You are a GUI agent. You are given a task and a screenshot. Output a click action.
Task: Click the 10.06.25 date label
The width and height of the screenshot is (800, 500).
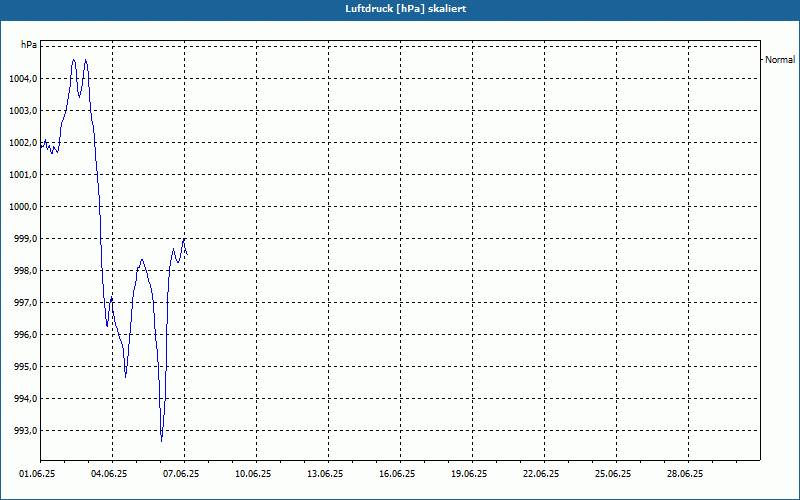(253, 474)
